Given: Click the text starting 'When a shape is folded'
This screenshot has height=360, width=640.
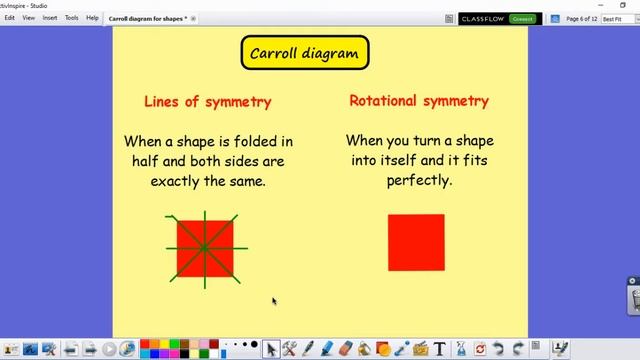Looking at the screenshot, I should [x=208, y=161].
